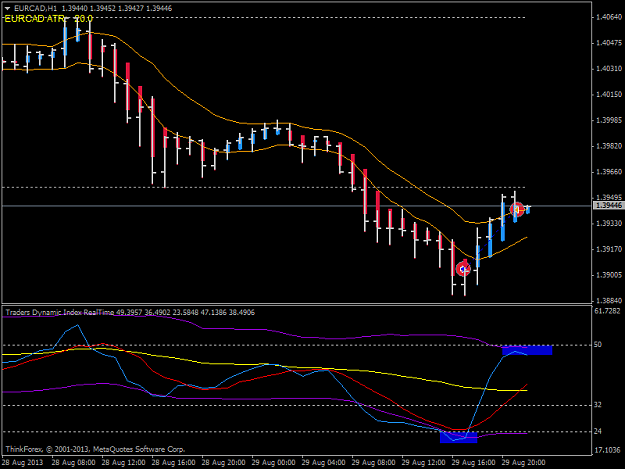Click the 28 Aug 08:00 time label

tap(73, 463)
